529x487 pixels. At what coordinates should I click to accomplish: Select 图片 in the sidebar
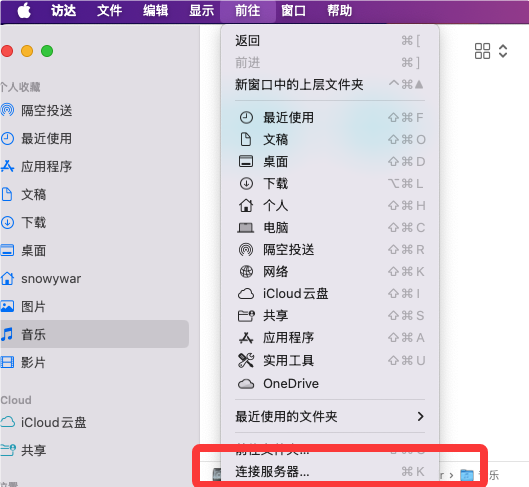click(x=94, y=307)
